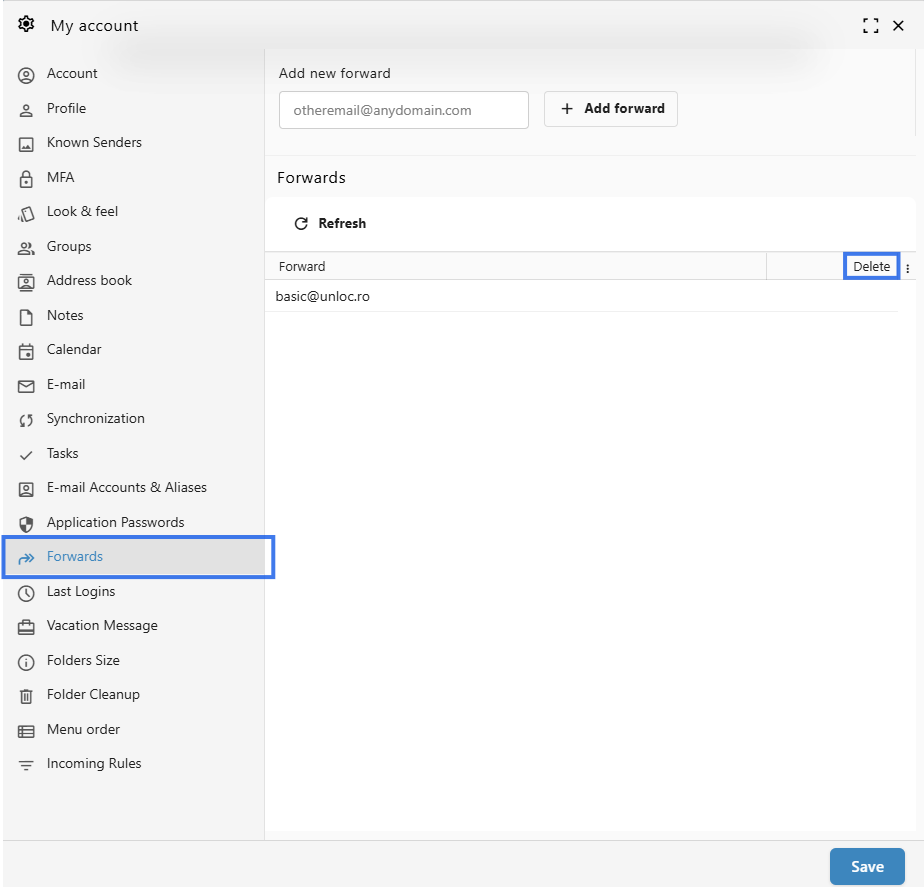Click the Add forward button
Screen dimensions: 924x887
(610, 109)
